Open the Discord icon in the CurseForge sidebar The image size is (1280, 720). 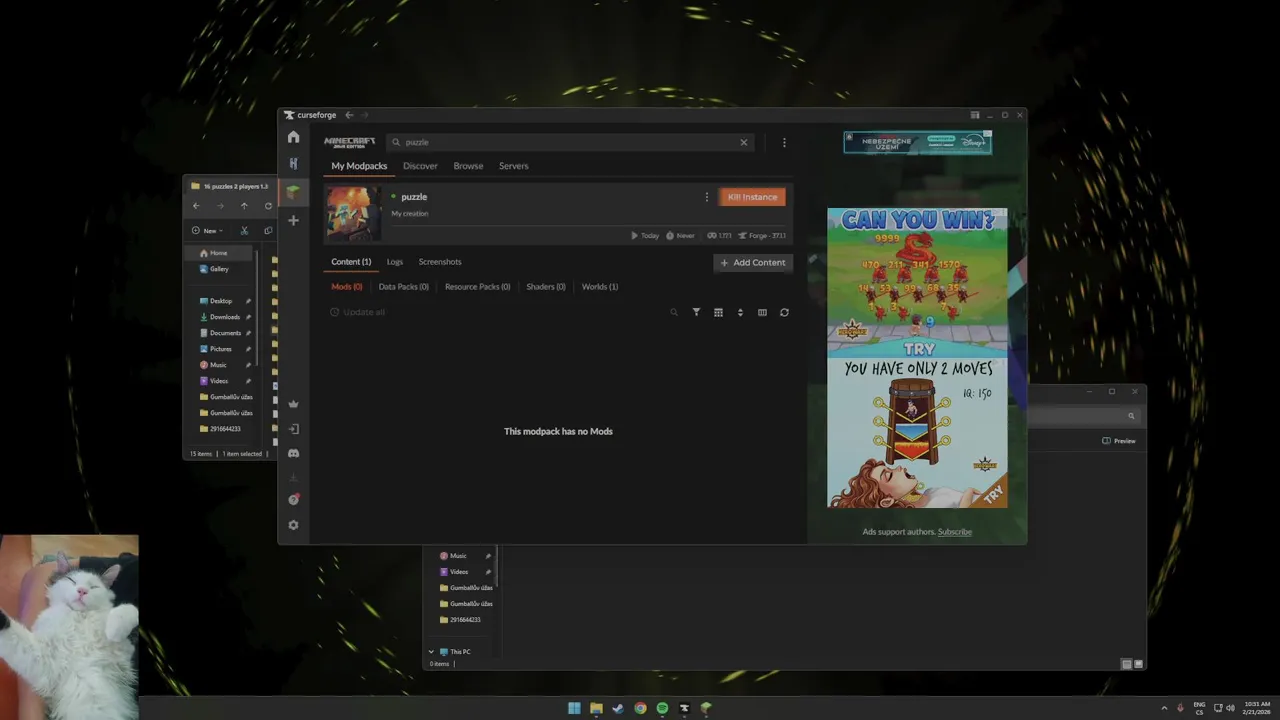293,453
